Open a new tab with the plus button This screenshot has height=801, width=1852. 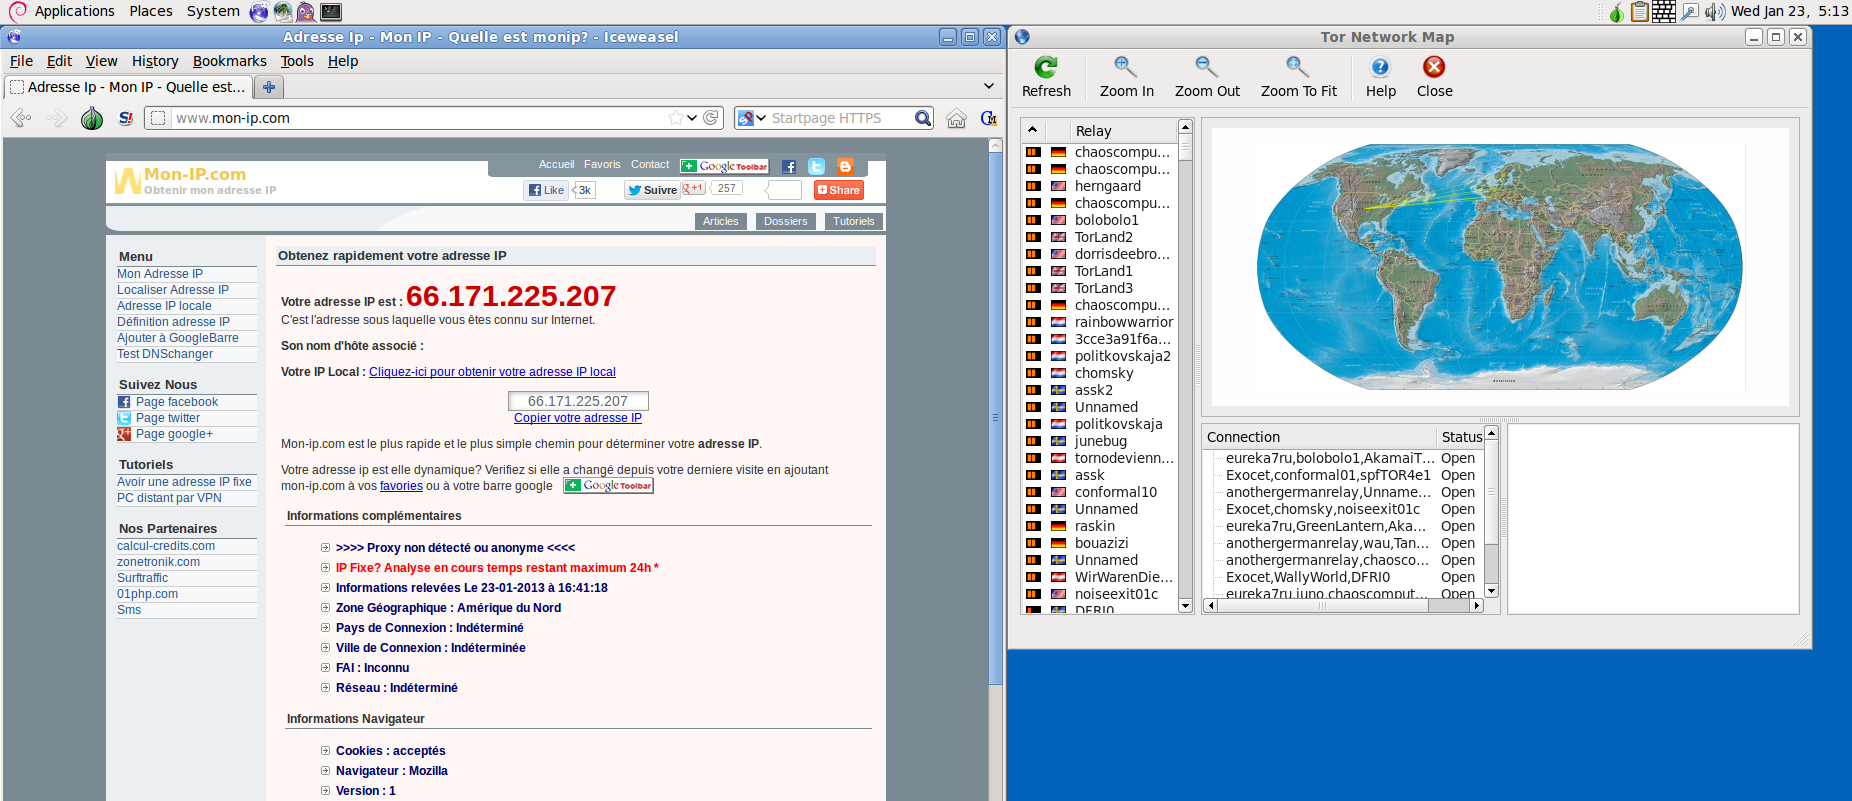[269, 87]
